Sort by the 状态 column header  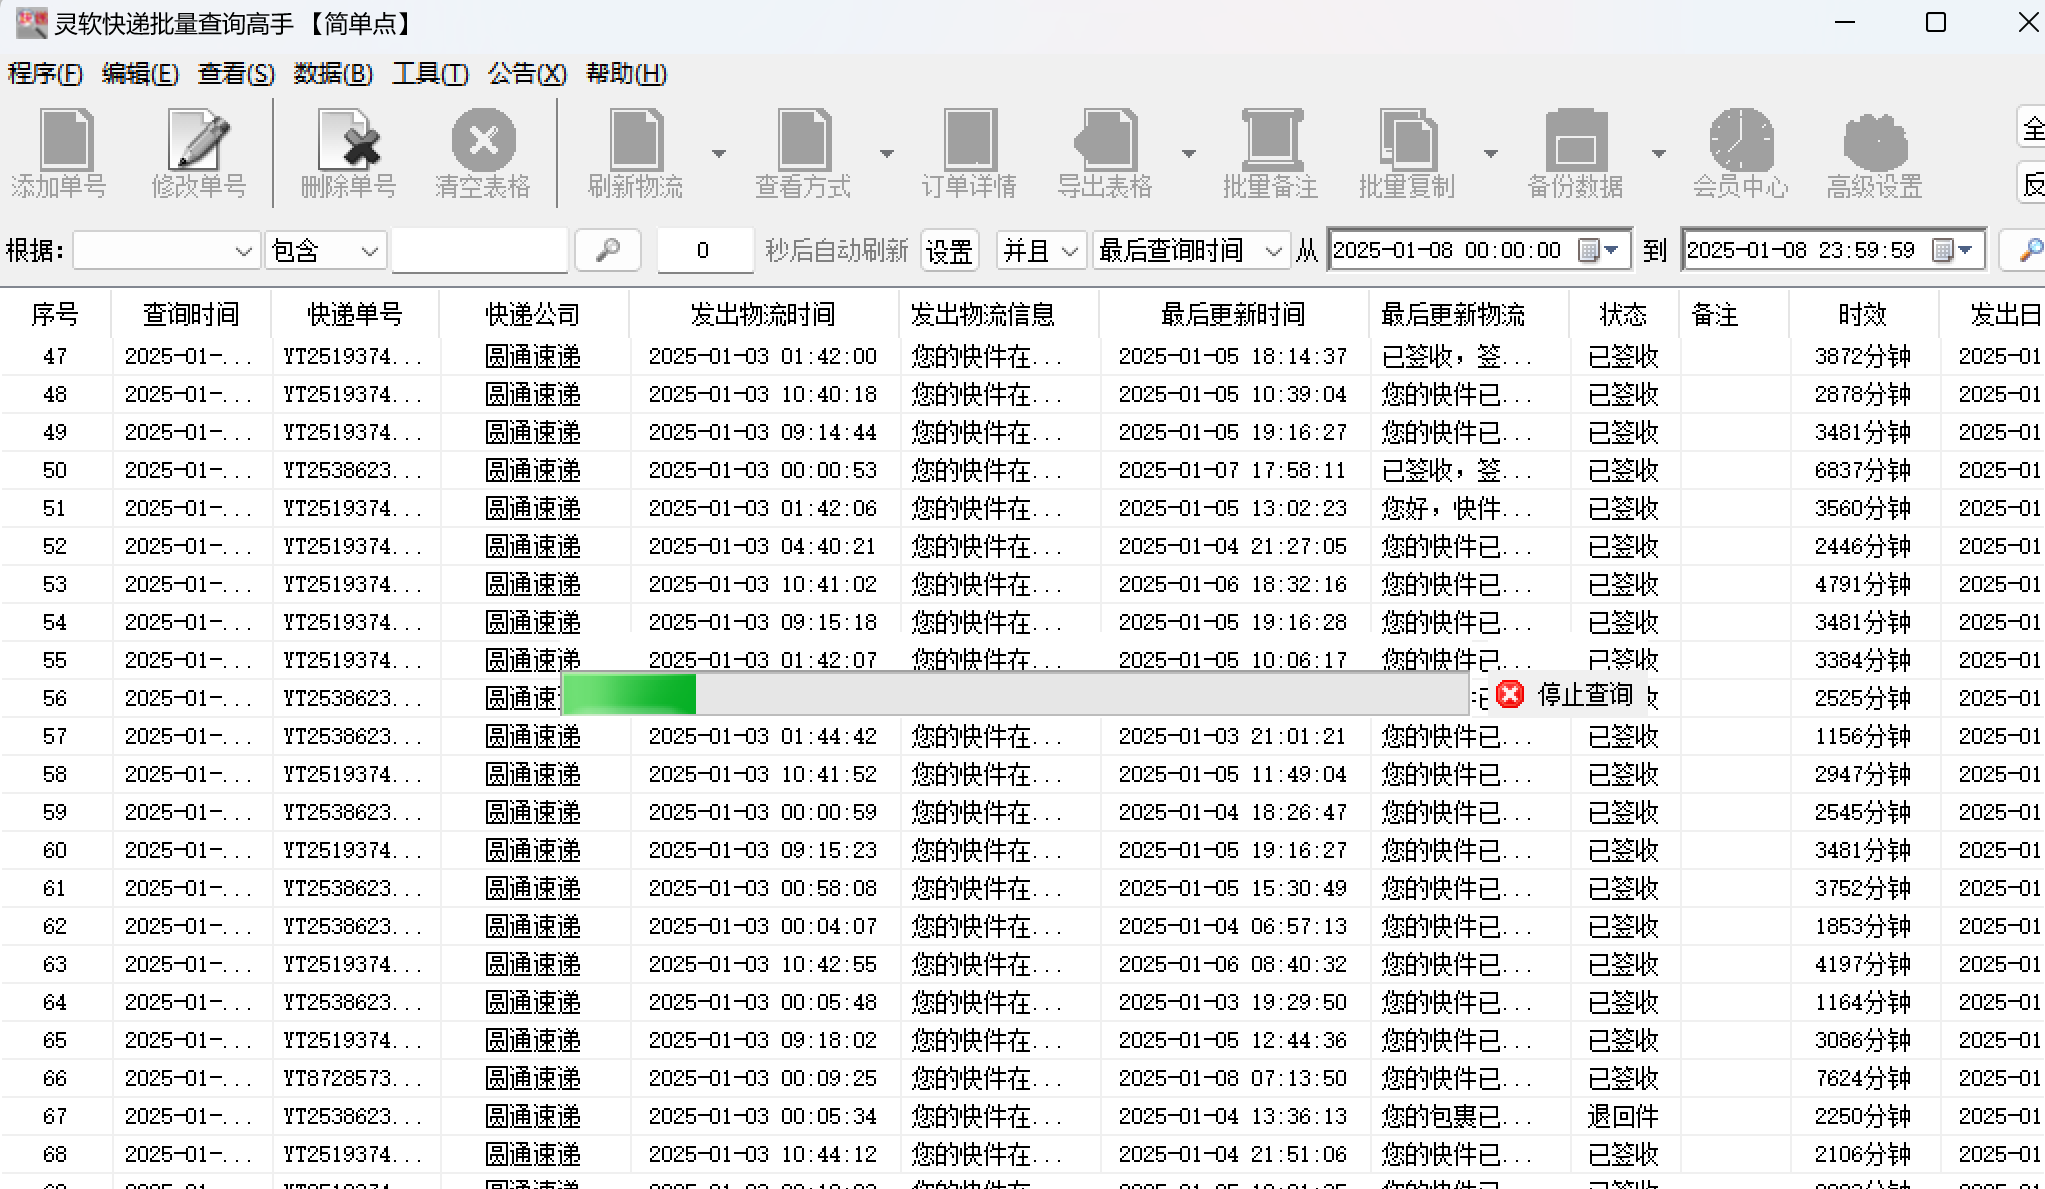(x=1623, y=315)
